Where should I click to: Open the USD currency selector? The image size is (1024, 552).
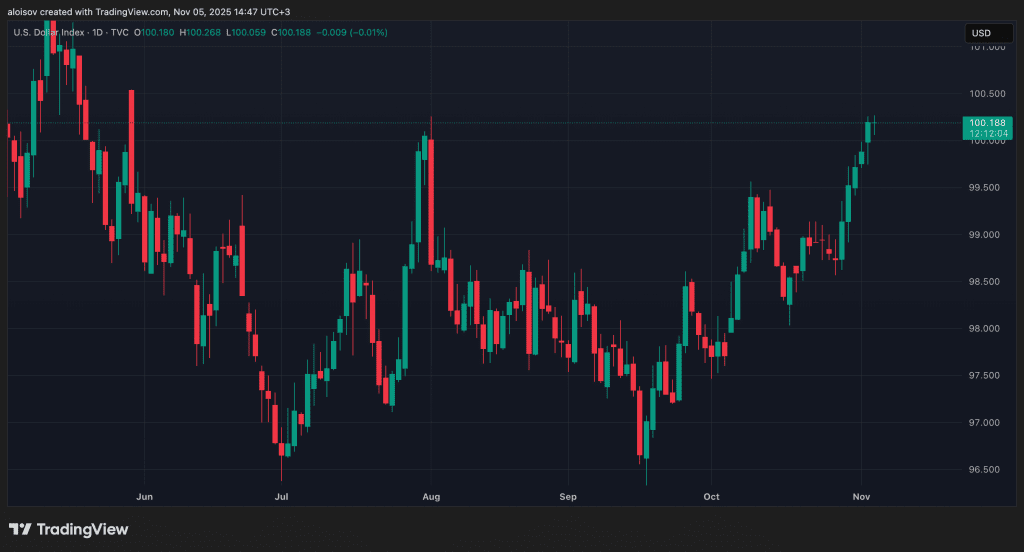tap(989, 33)
